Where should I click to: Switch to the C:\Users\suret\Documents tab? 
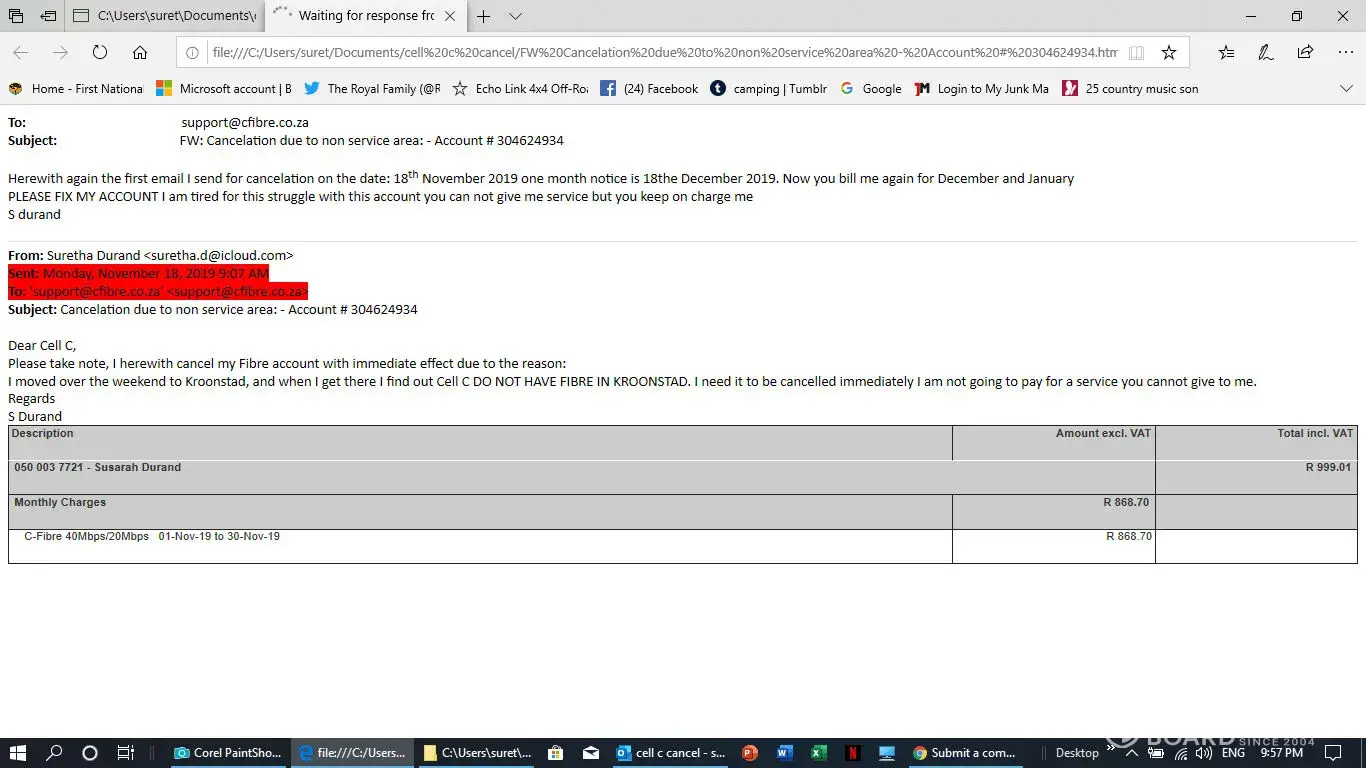point(166,16)
